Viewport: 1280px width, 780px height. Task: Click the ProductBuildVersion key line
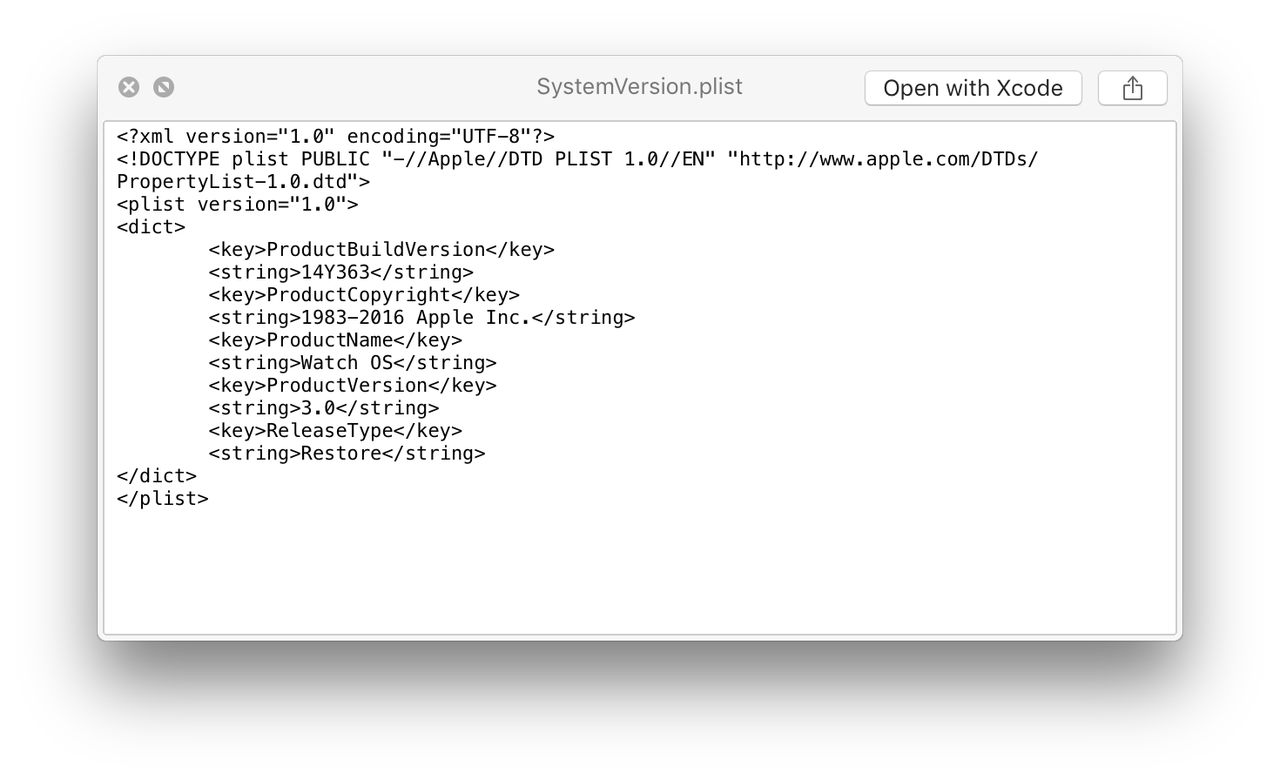pyautogui.click(x=381, y=250)
